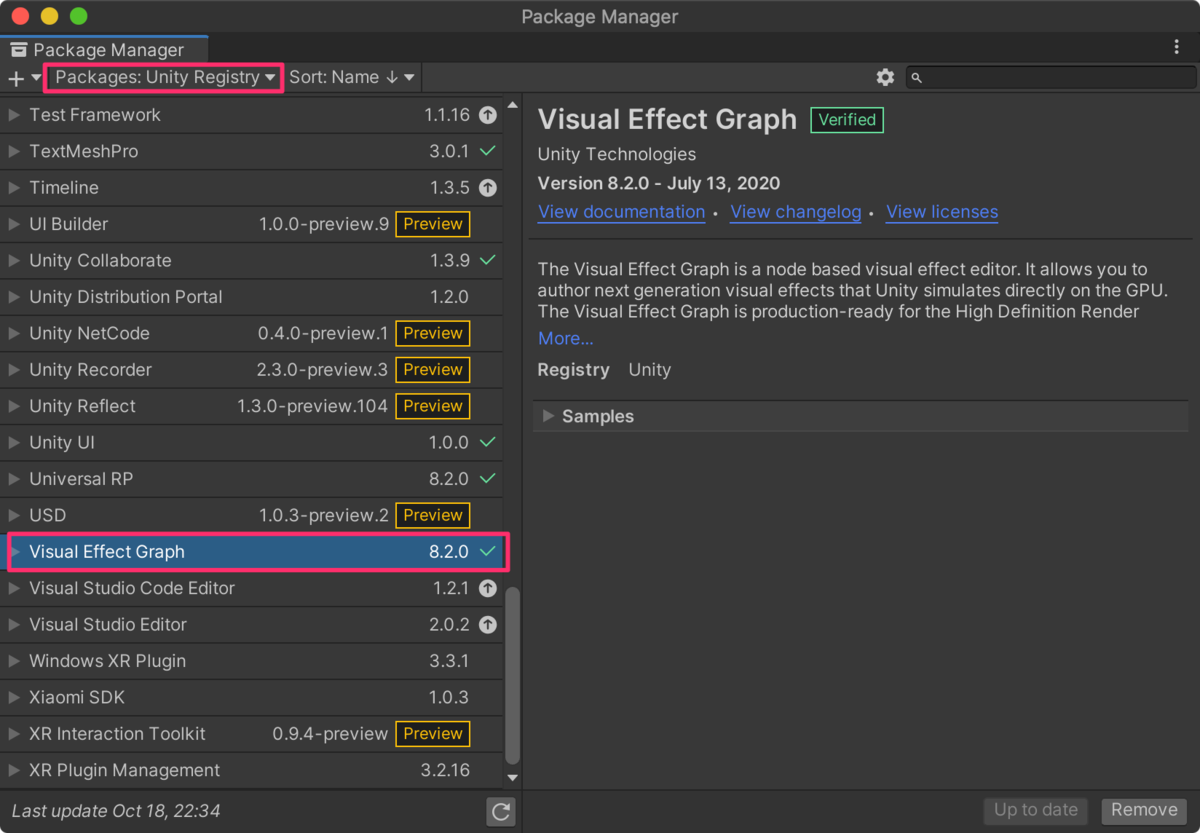
Task: Open the three-dot window options menu
Action: (1177, 47)
